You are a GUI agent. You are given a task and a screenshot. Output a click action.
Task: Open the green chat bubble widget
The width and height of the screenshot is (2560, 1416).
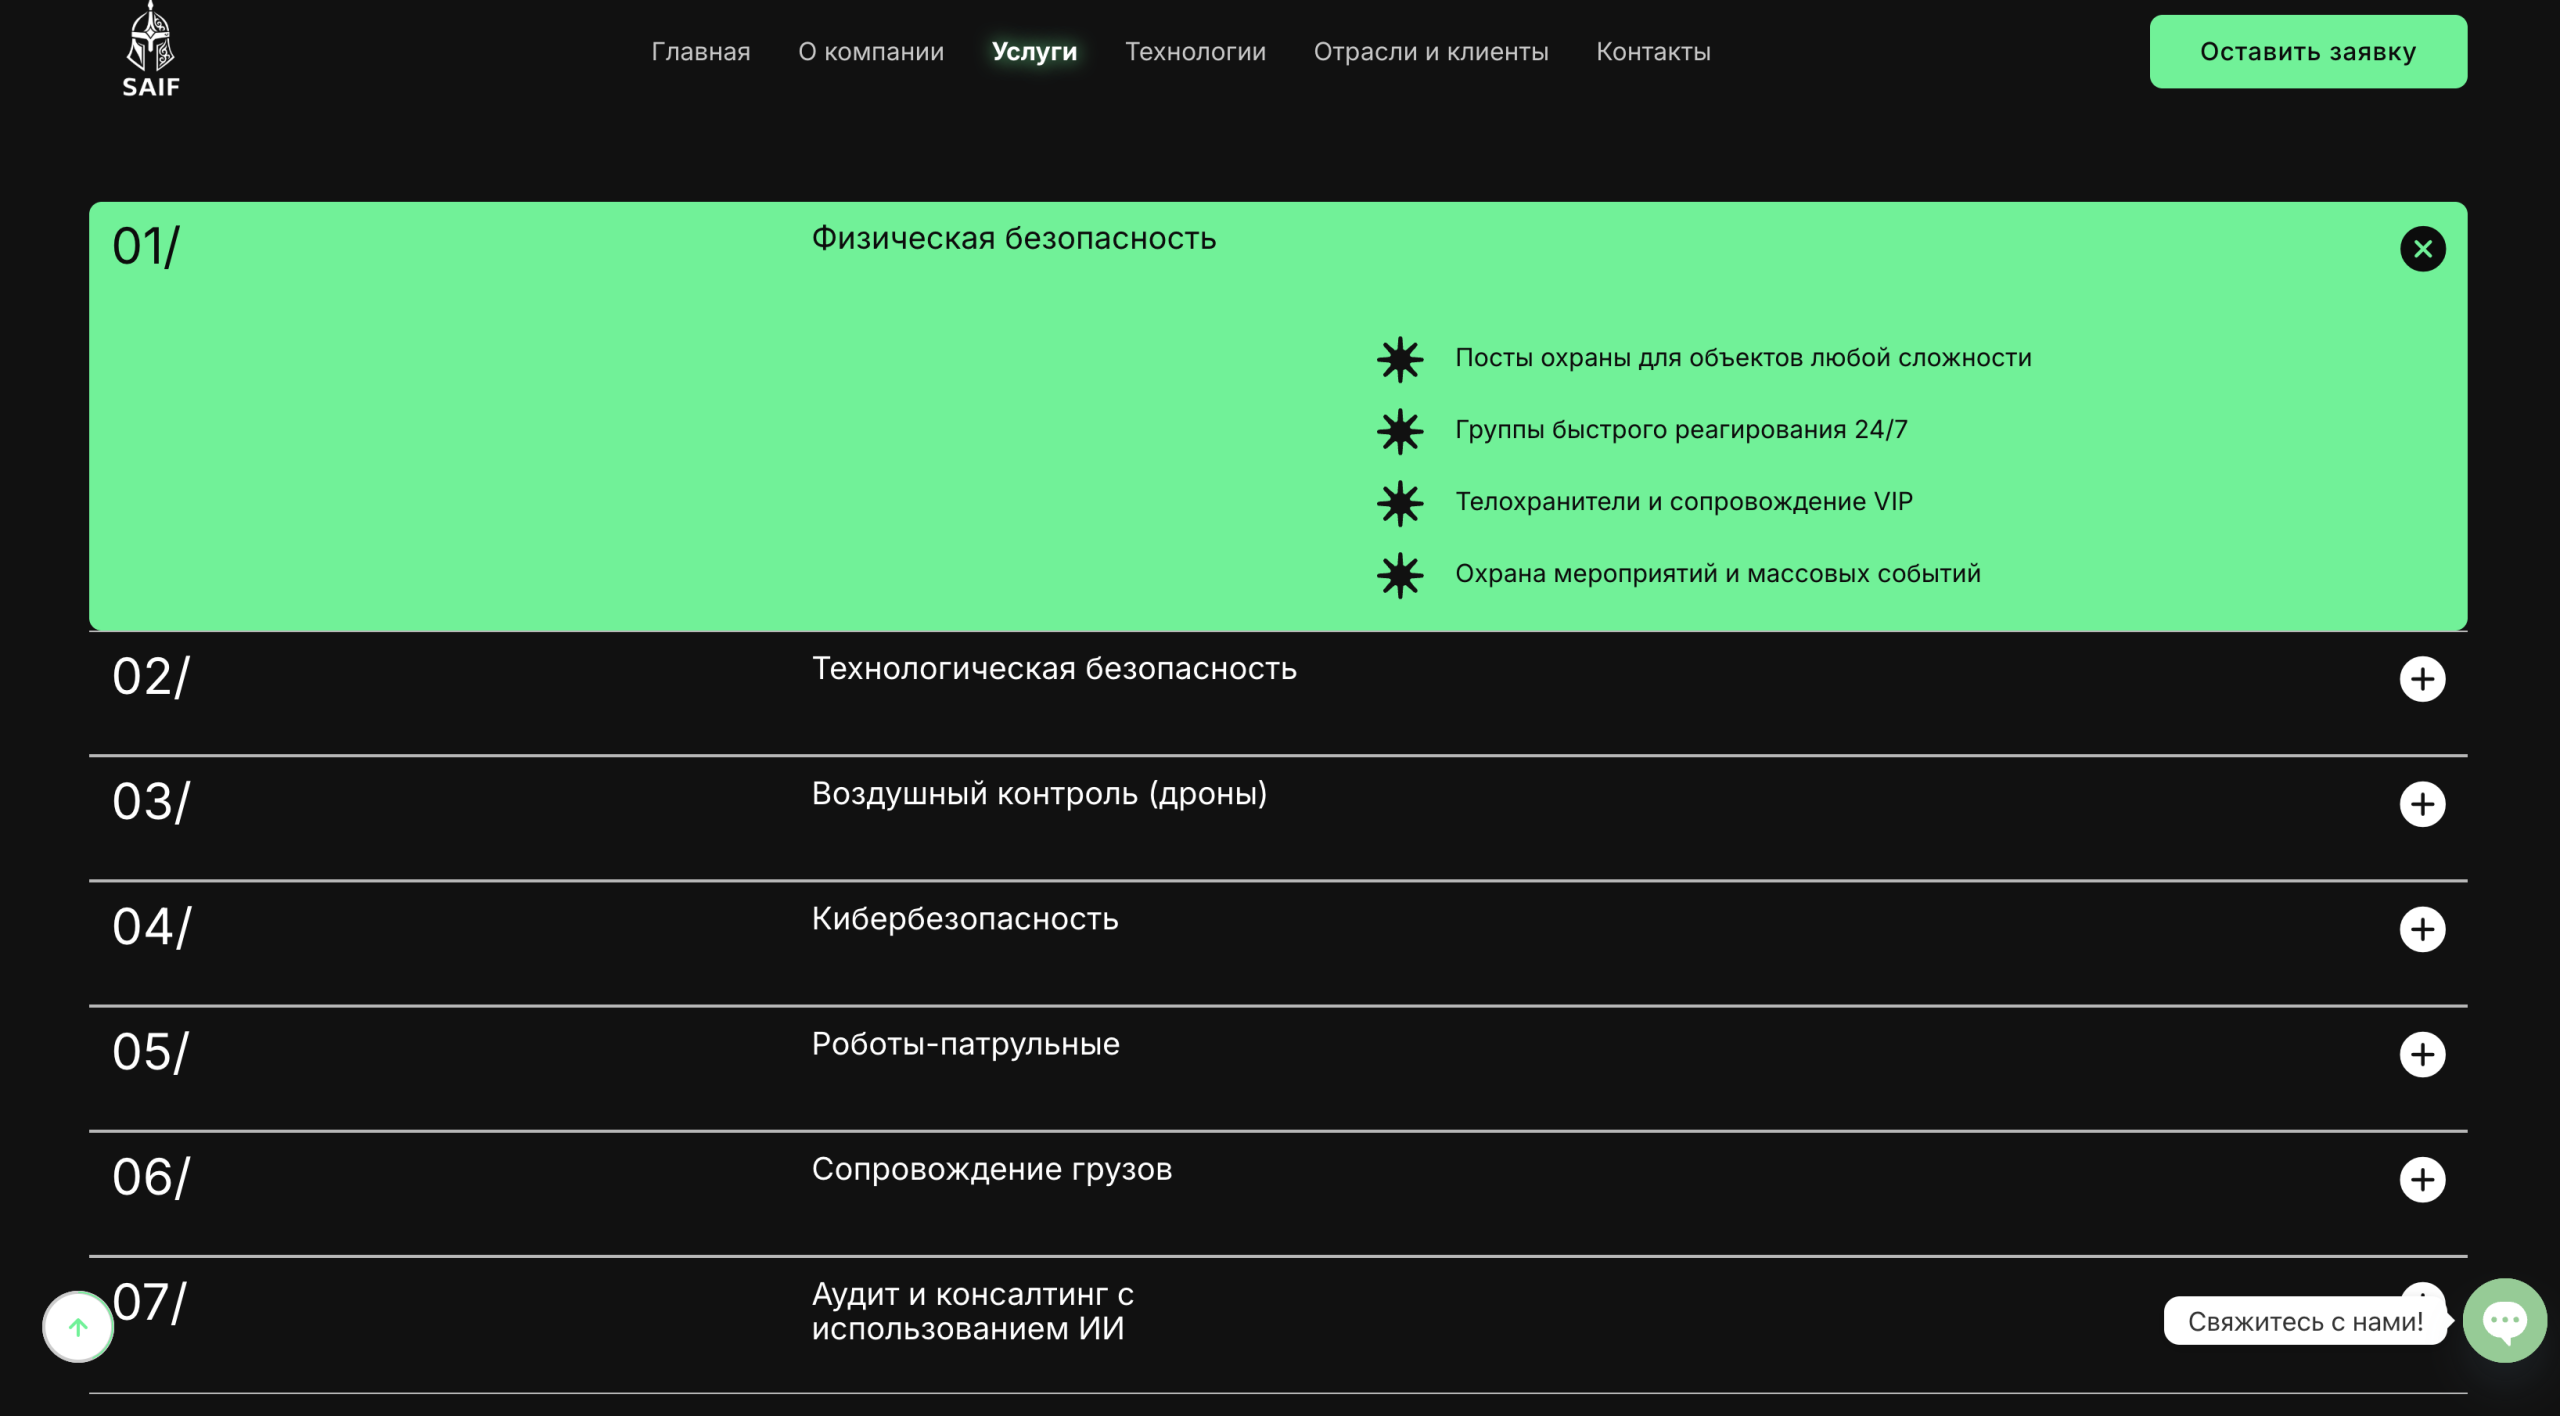2504,1320
